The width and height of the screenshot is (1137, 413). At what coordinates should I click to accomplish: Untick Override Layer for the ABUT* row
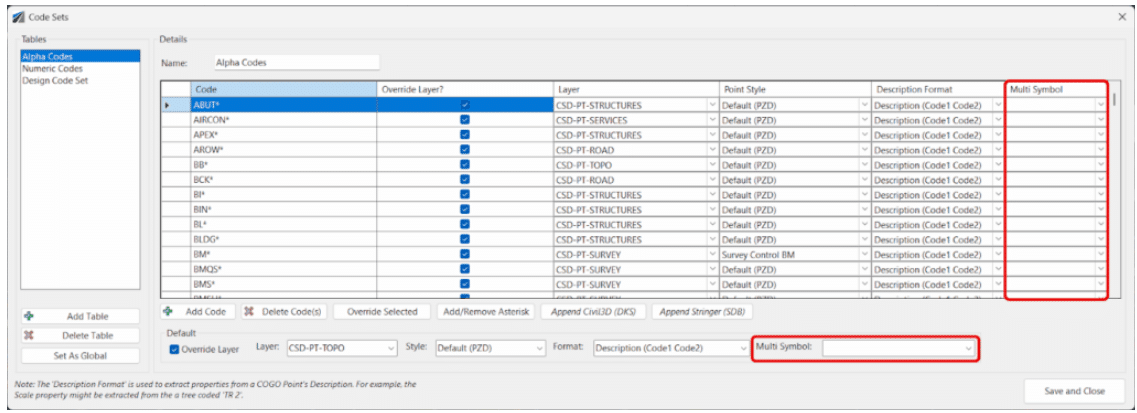click(x=465, y=105)
